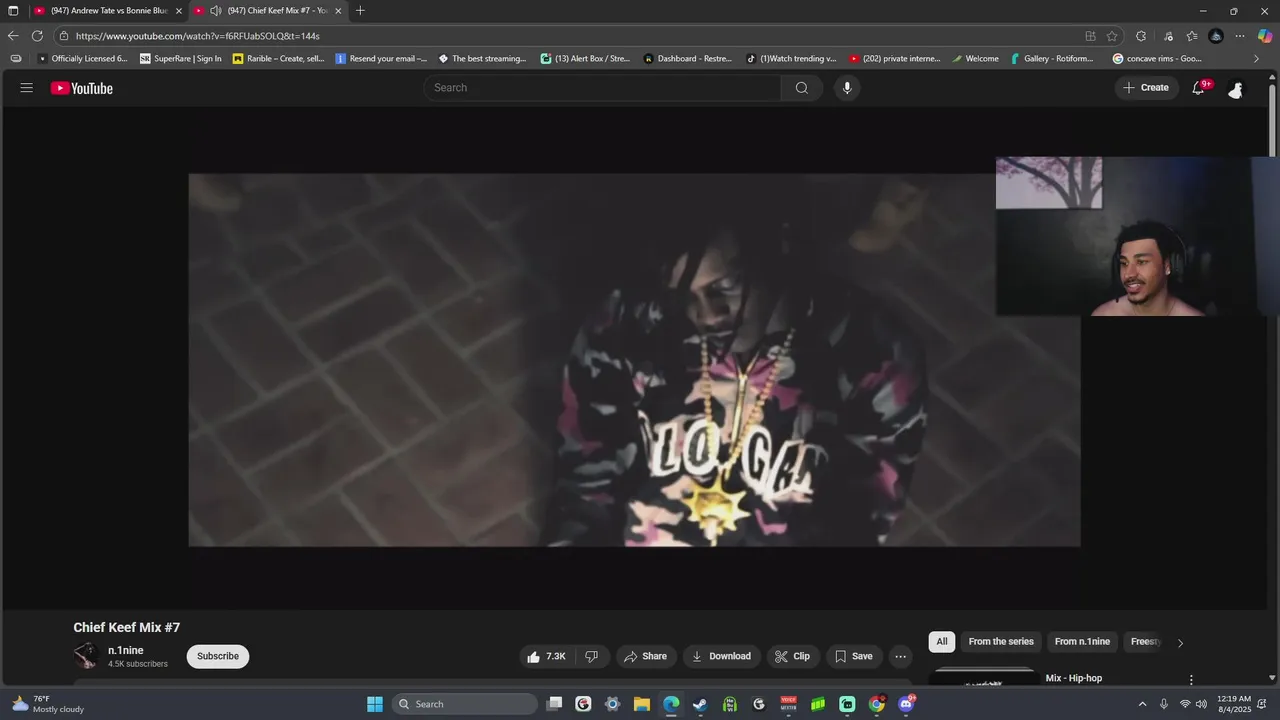
Task: Open the Voicemeeter taskbar icon
Action: point(788,704)
